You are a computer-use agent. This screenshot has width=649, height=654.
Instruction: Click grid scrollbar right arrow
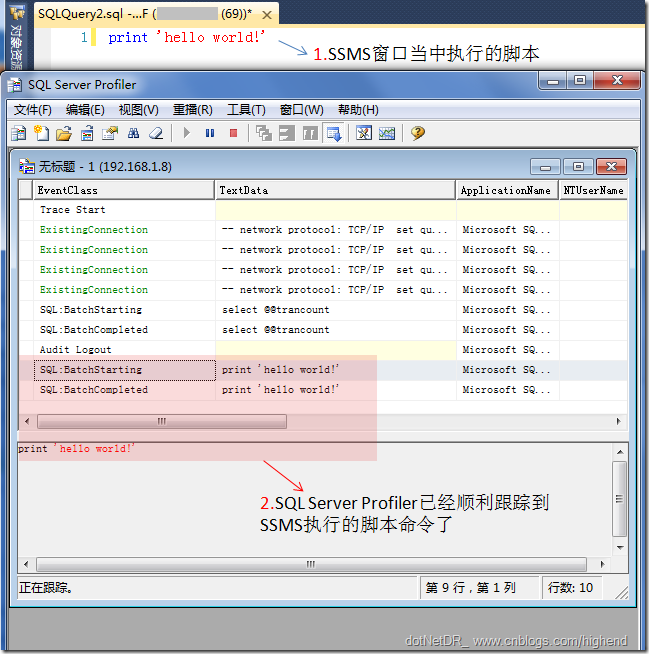[619, 421]
